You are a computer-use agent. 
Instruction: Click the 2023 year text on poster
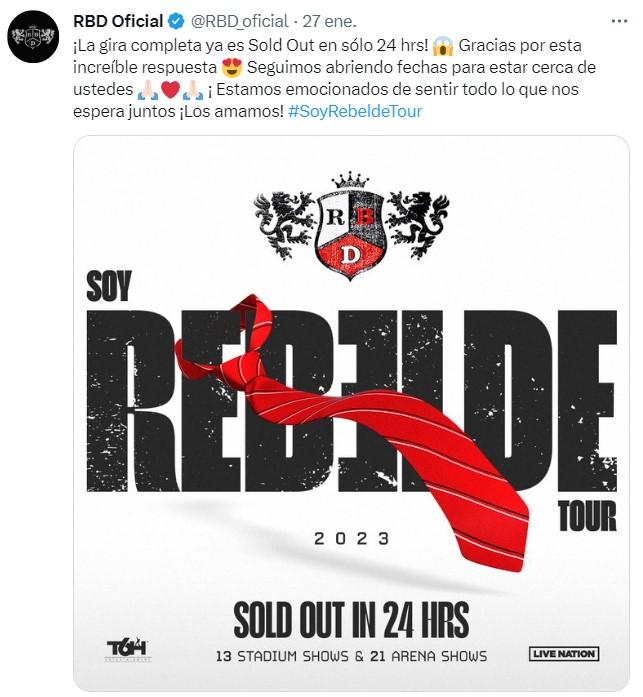[x=351, y=539]
